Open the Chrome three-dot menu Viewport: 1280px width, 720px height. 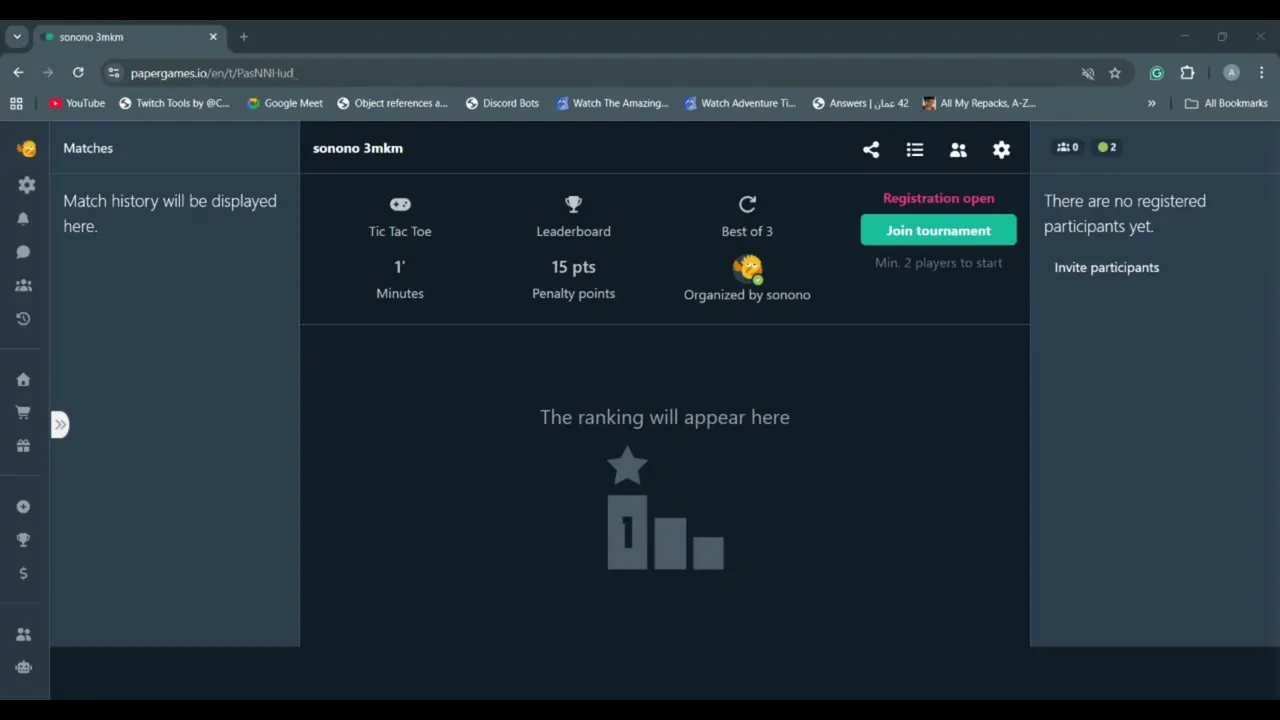(1262, 73)
